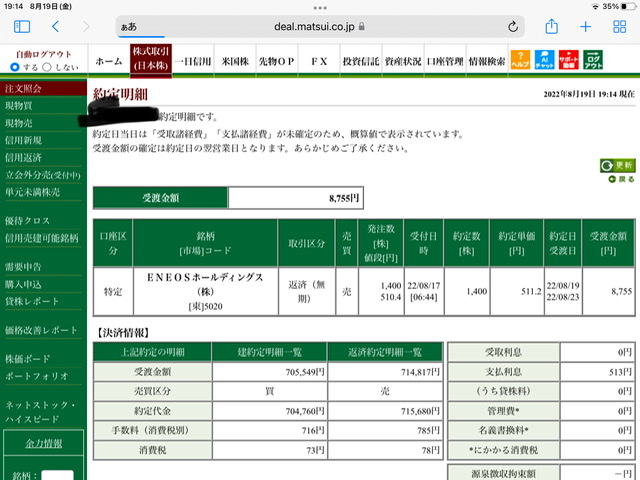Click 返済約定明細一覧 column header
640x480 pixels.
coord(385,352)
